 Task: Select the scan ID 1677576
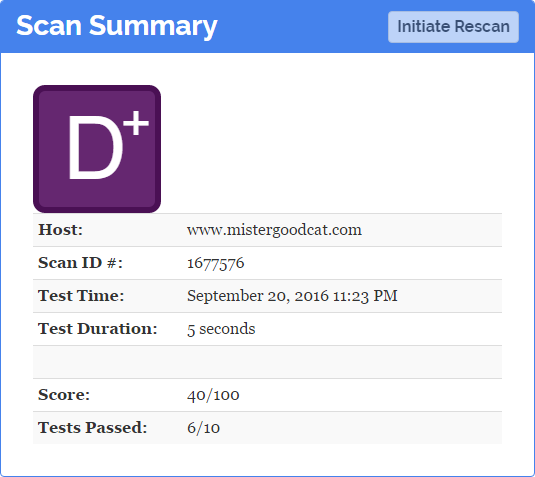tap(216, 263)
